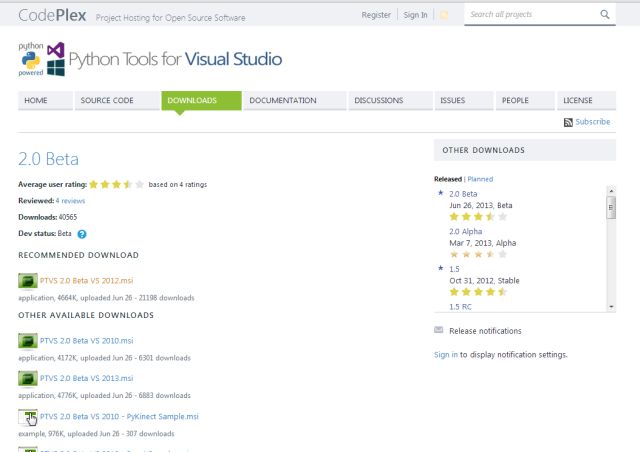This screenshot has width=640, height=452.
Task: Click the RSS feed icon beside Subscribe
Action: tap(569, 122)
